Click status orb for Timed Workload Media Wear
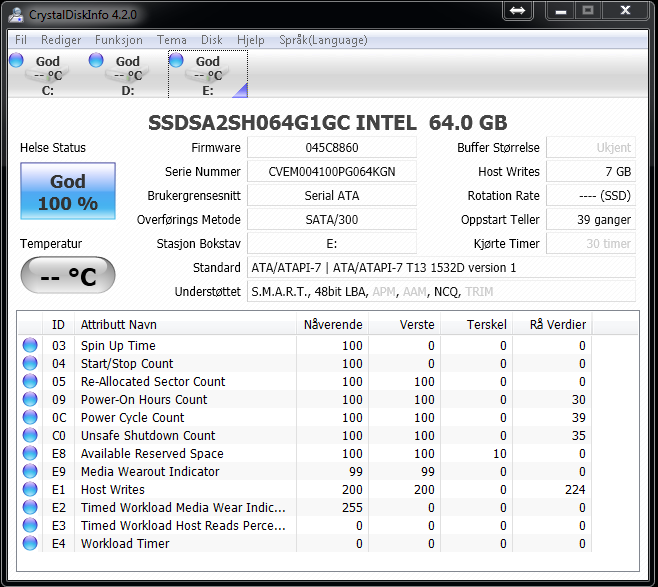This screenshot has width=658, height=587. (30, 508)
